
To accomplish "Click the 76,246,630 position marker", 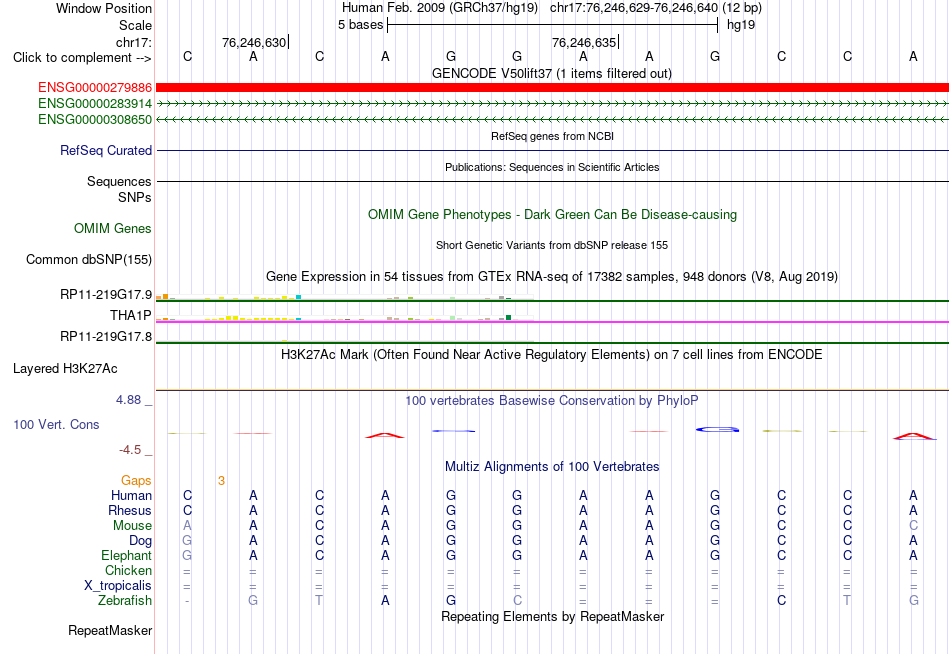I will point(254,42).
